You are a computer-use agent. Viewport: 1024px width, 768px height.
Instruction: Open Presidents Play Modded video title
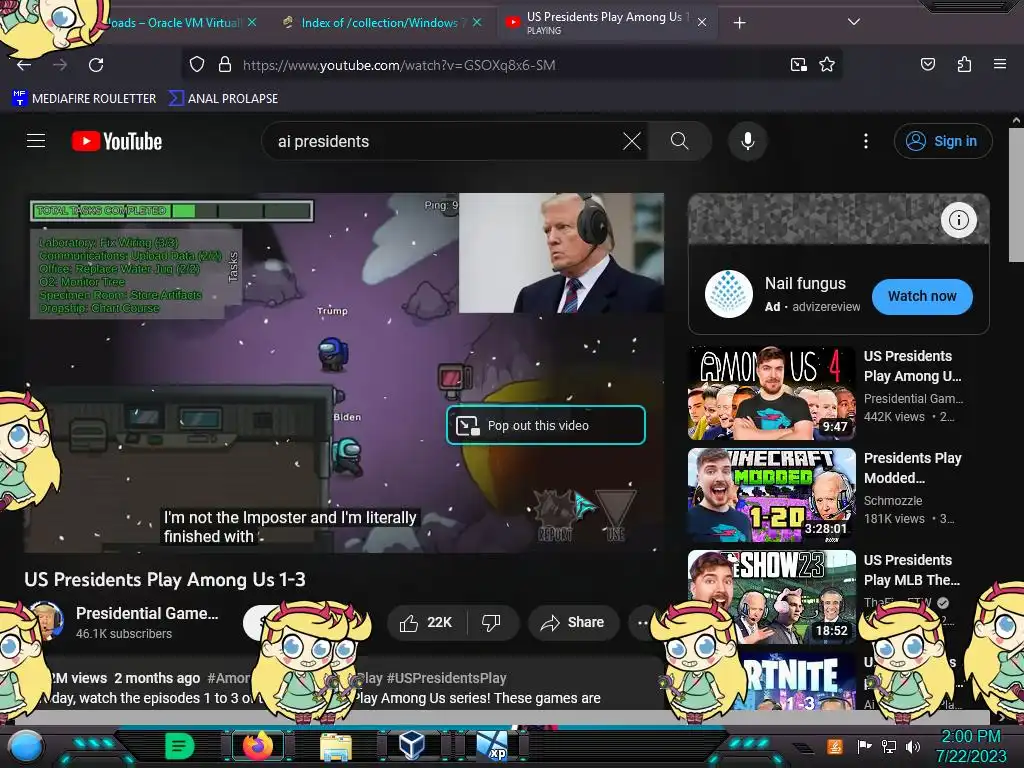click(912, 468)
